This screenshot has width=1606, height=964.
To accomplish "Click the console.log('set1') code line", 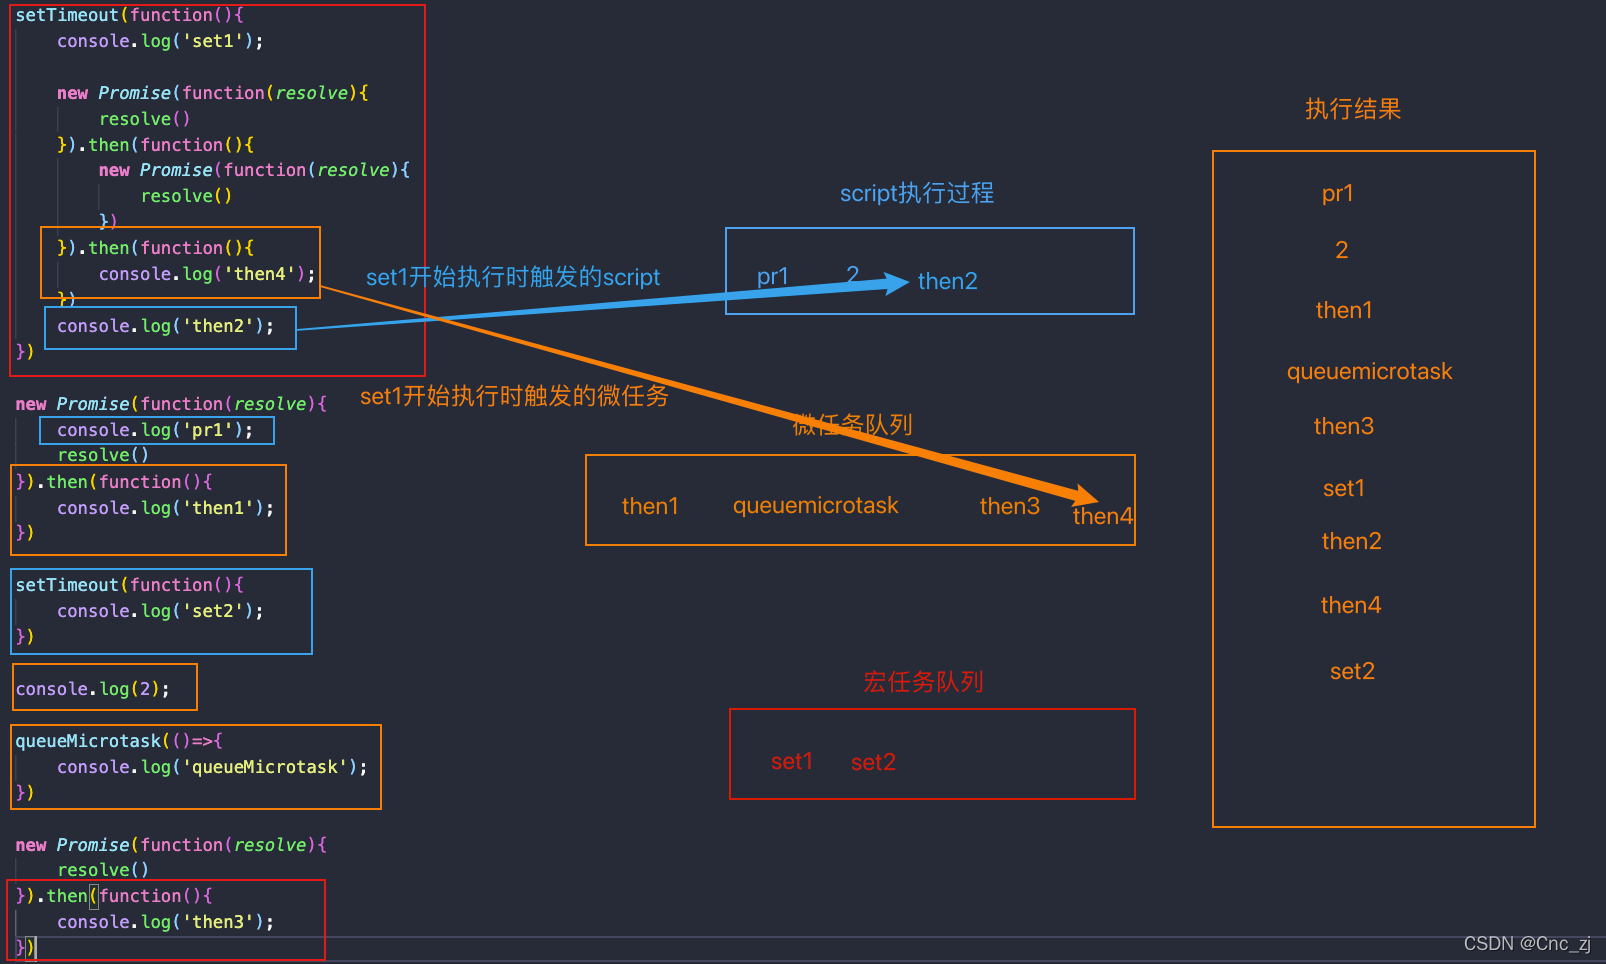I will tap(160, 41).
